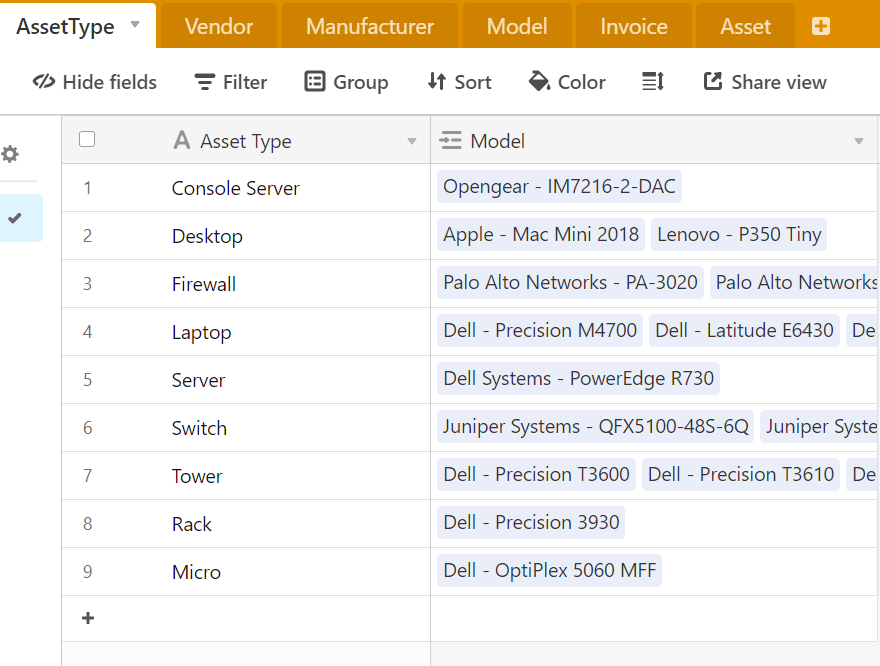Open the Asset Type column dropdown
This screenshot has width=880, height=666.
[x=412, y=141]
